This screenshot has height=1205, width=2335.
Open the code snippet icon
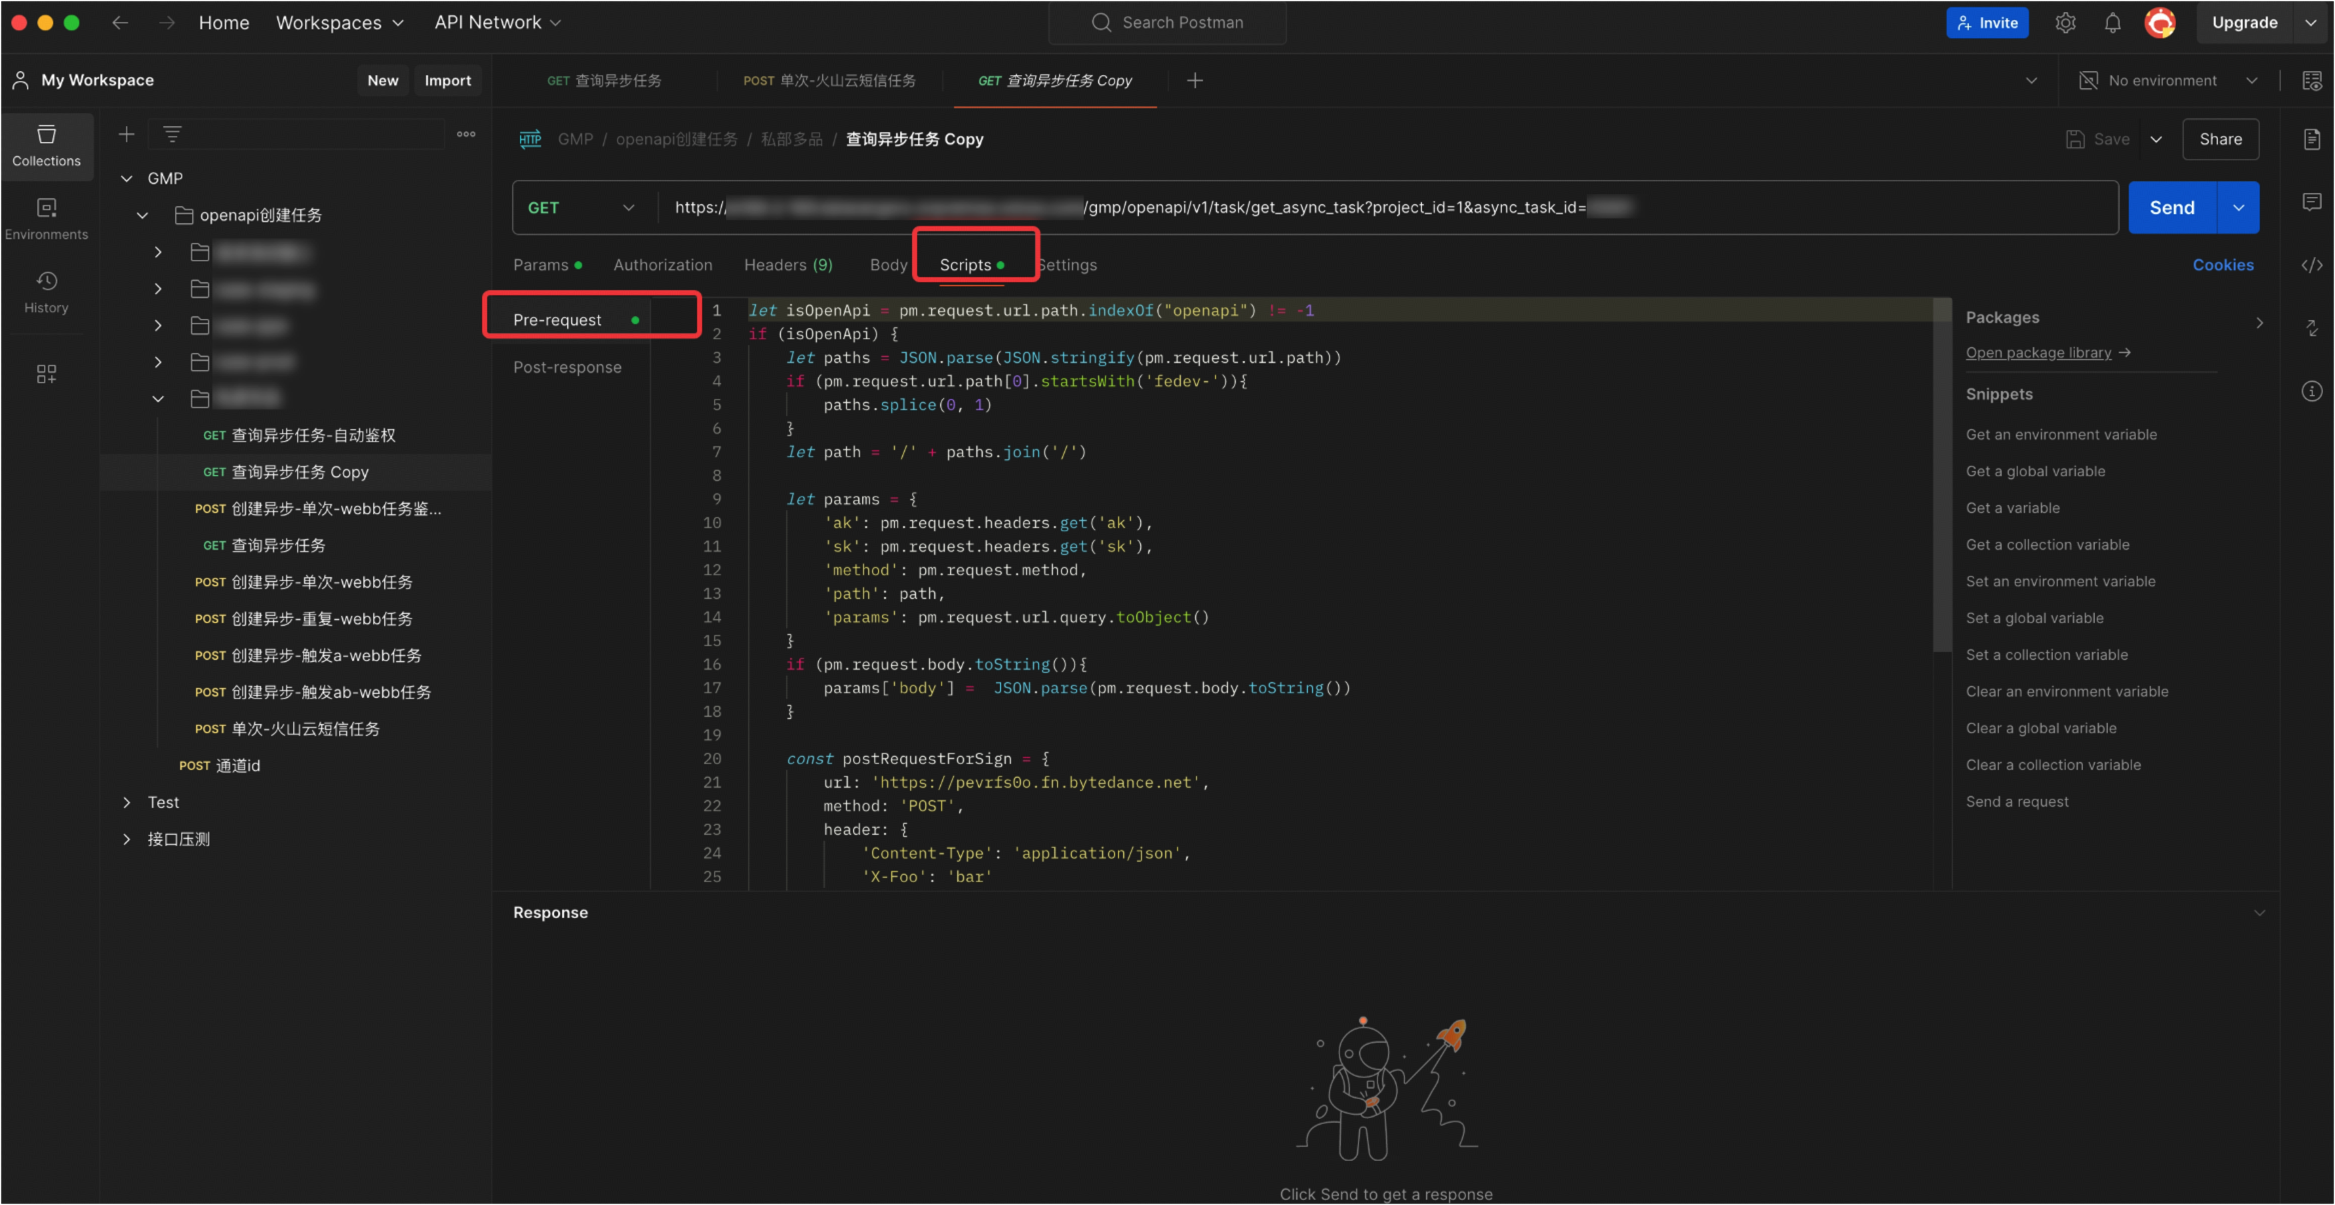click(x=2312, y=265)
